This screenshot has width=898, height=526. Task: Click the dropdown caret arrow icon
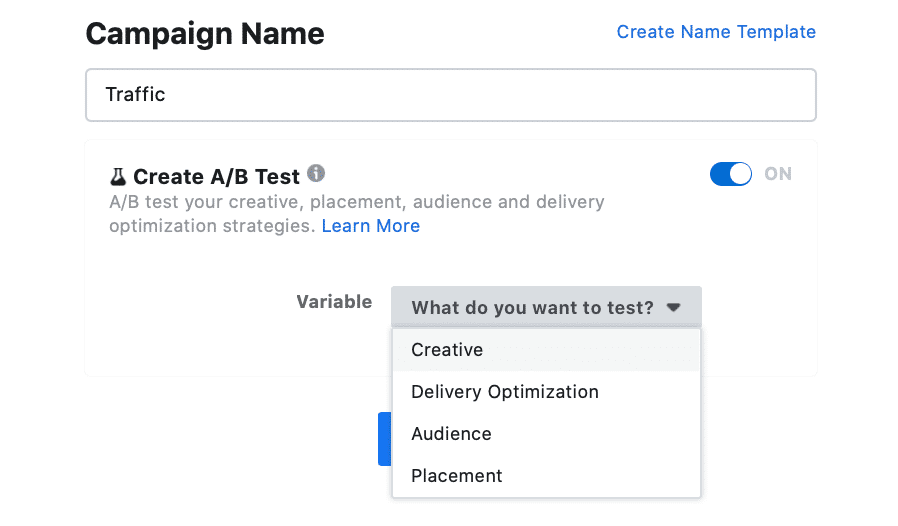coord(674,308)
